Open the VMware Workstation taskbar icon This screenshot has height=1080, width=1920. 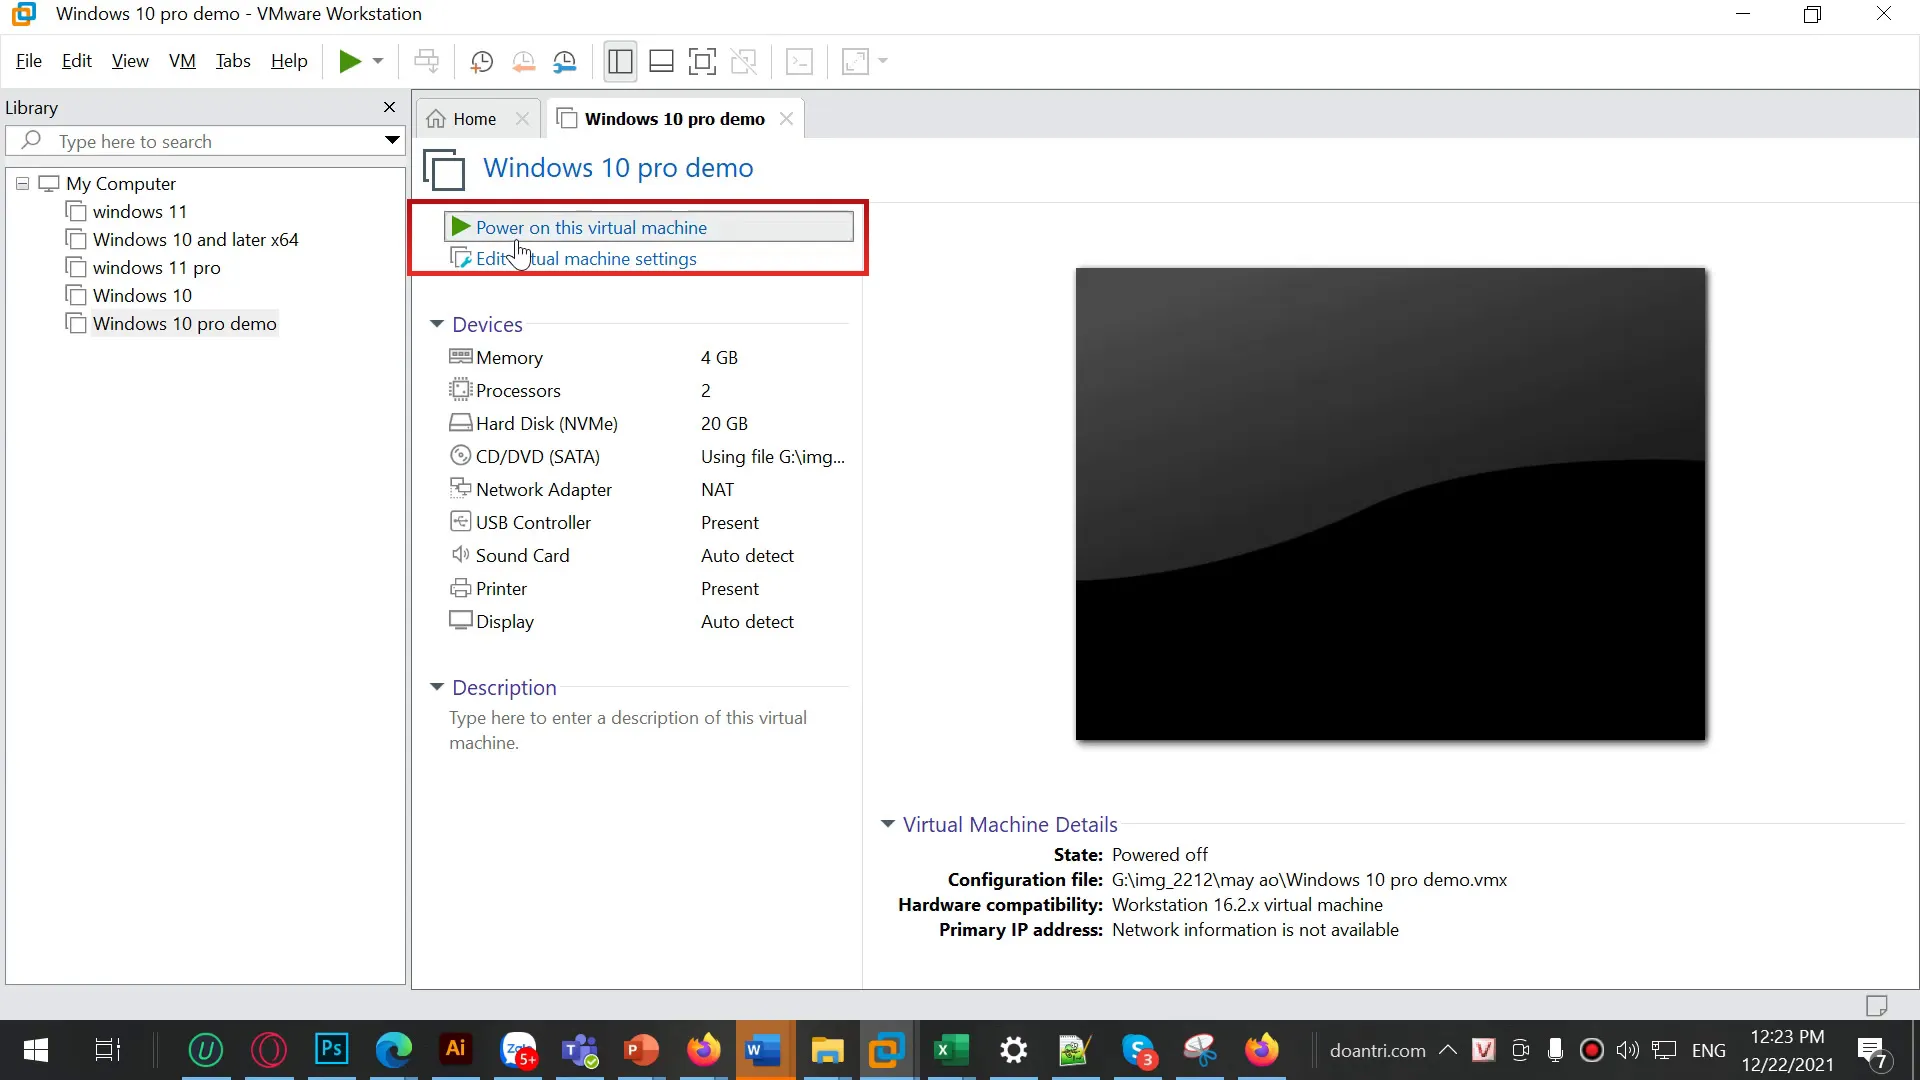tap(886, 1050)
